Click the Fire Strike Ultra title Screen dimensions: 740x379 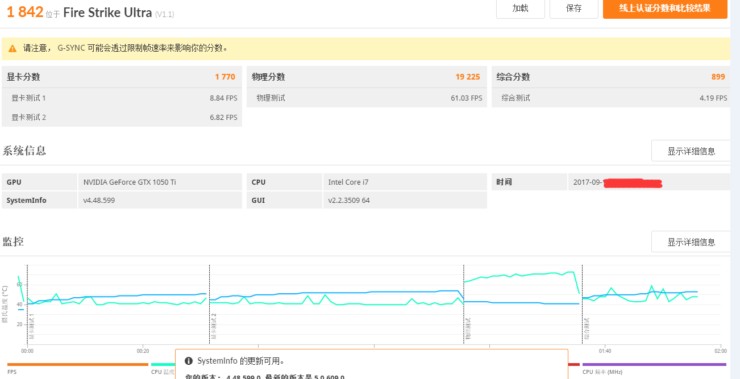pos(107,12)
